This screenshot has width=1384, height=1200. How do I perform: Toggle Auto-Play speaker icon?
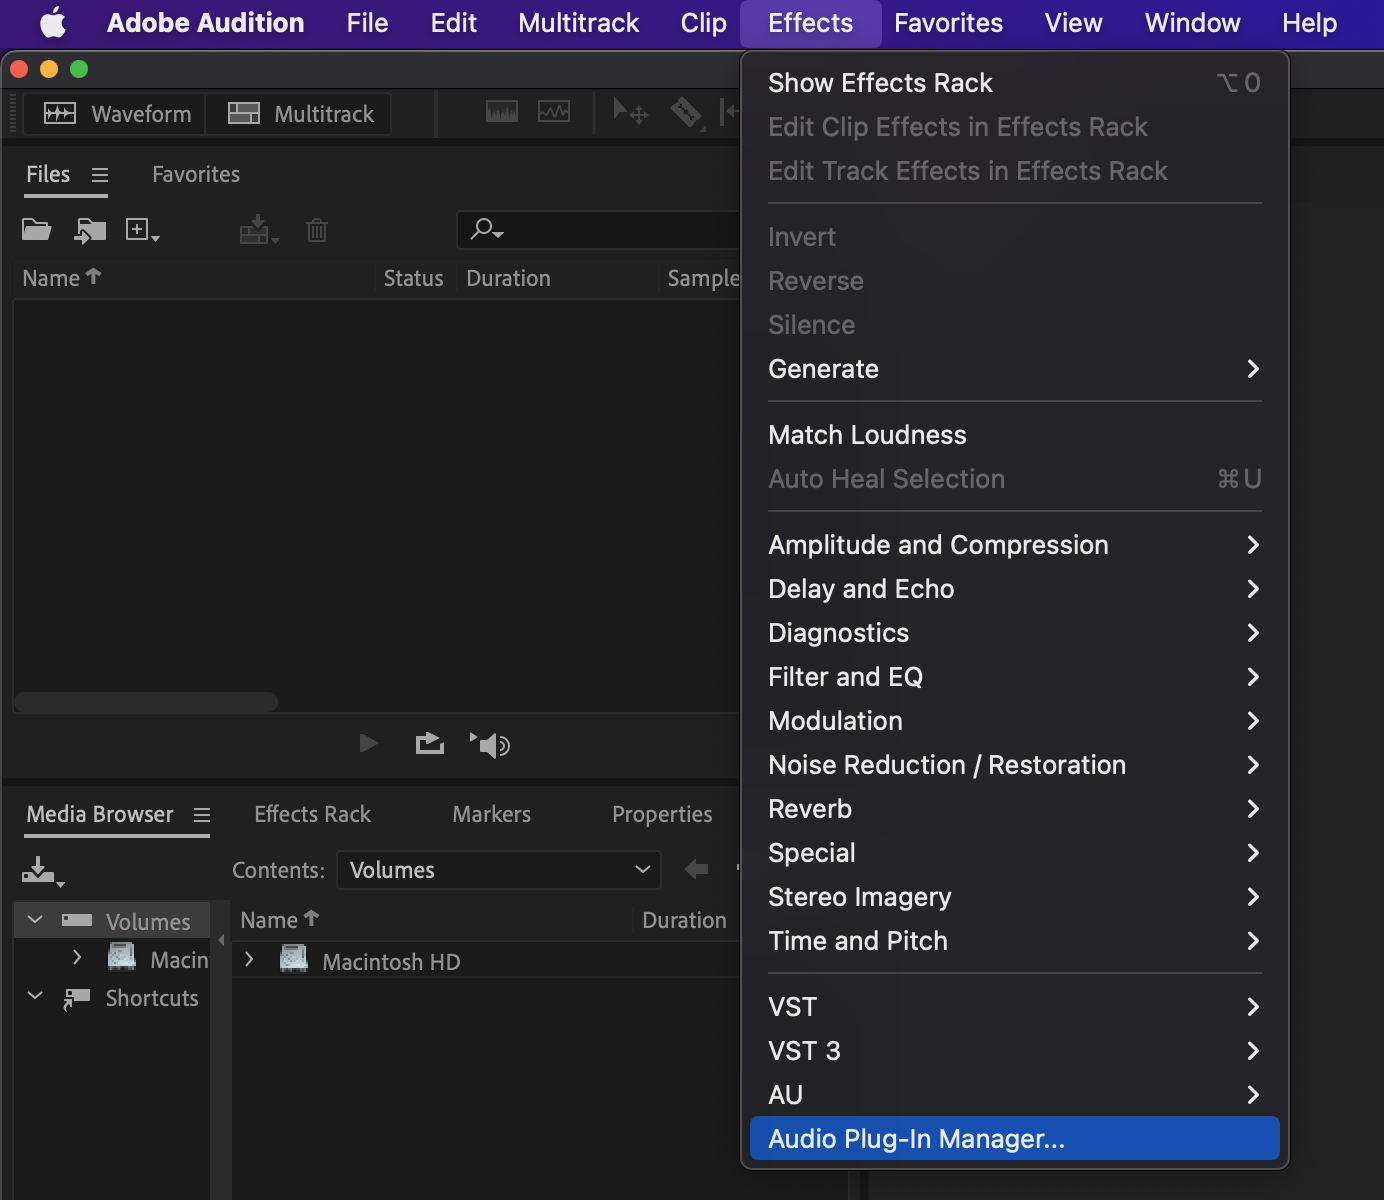(490, 745)
